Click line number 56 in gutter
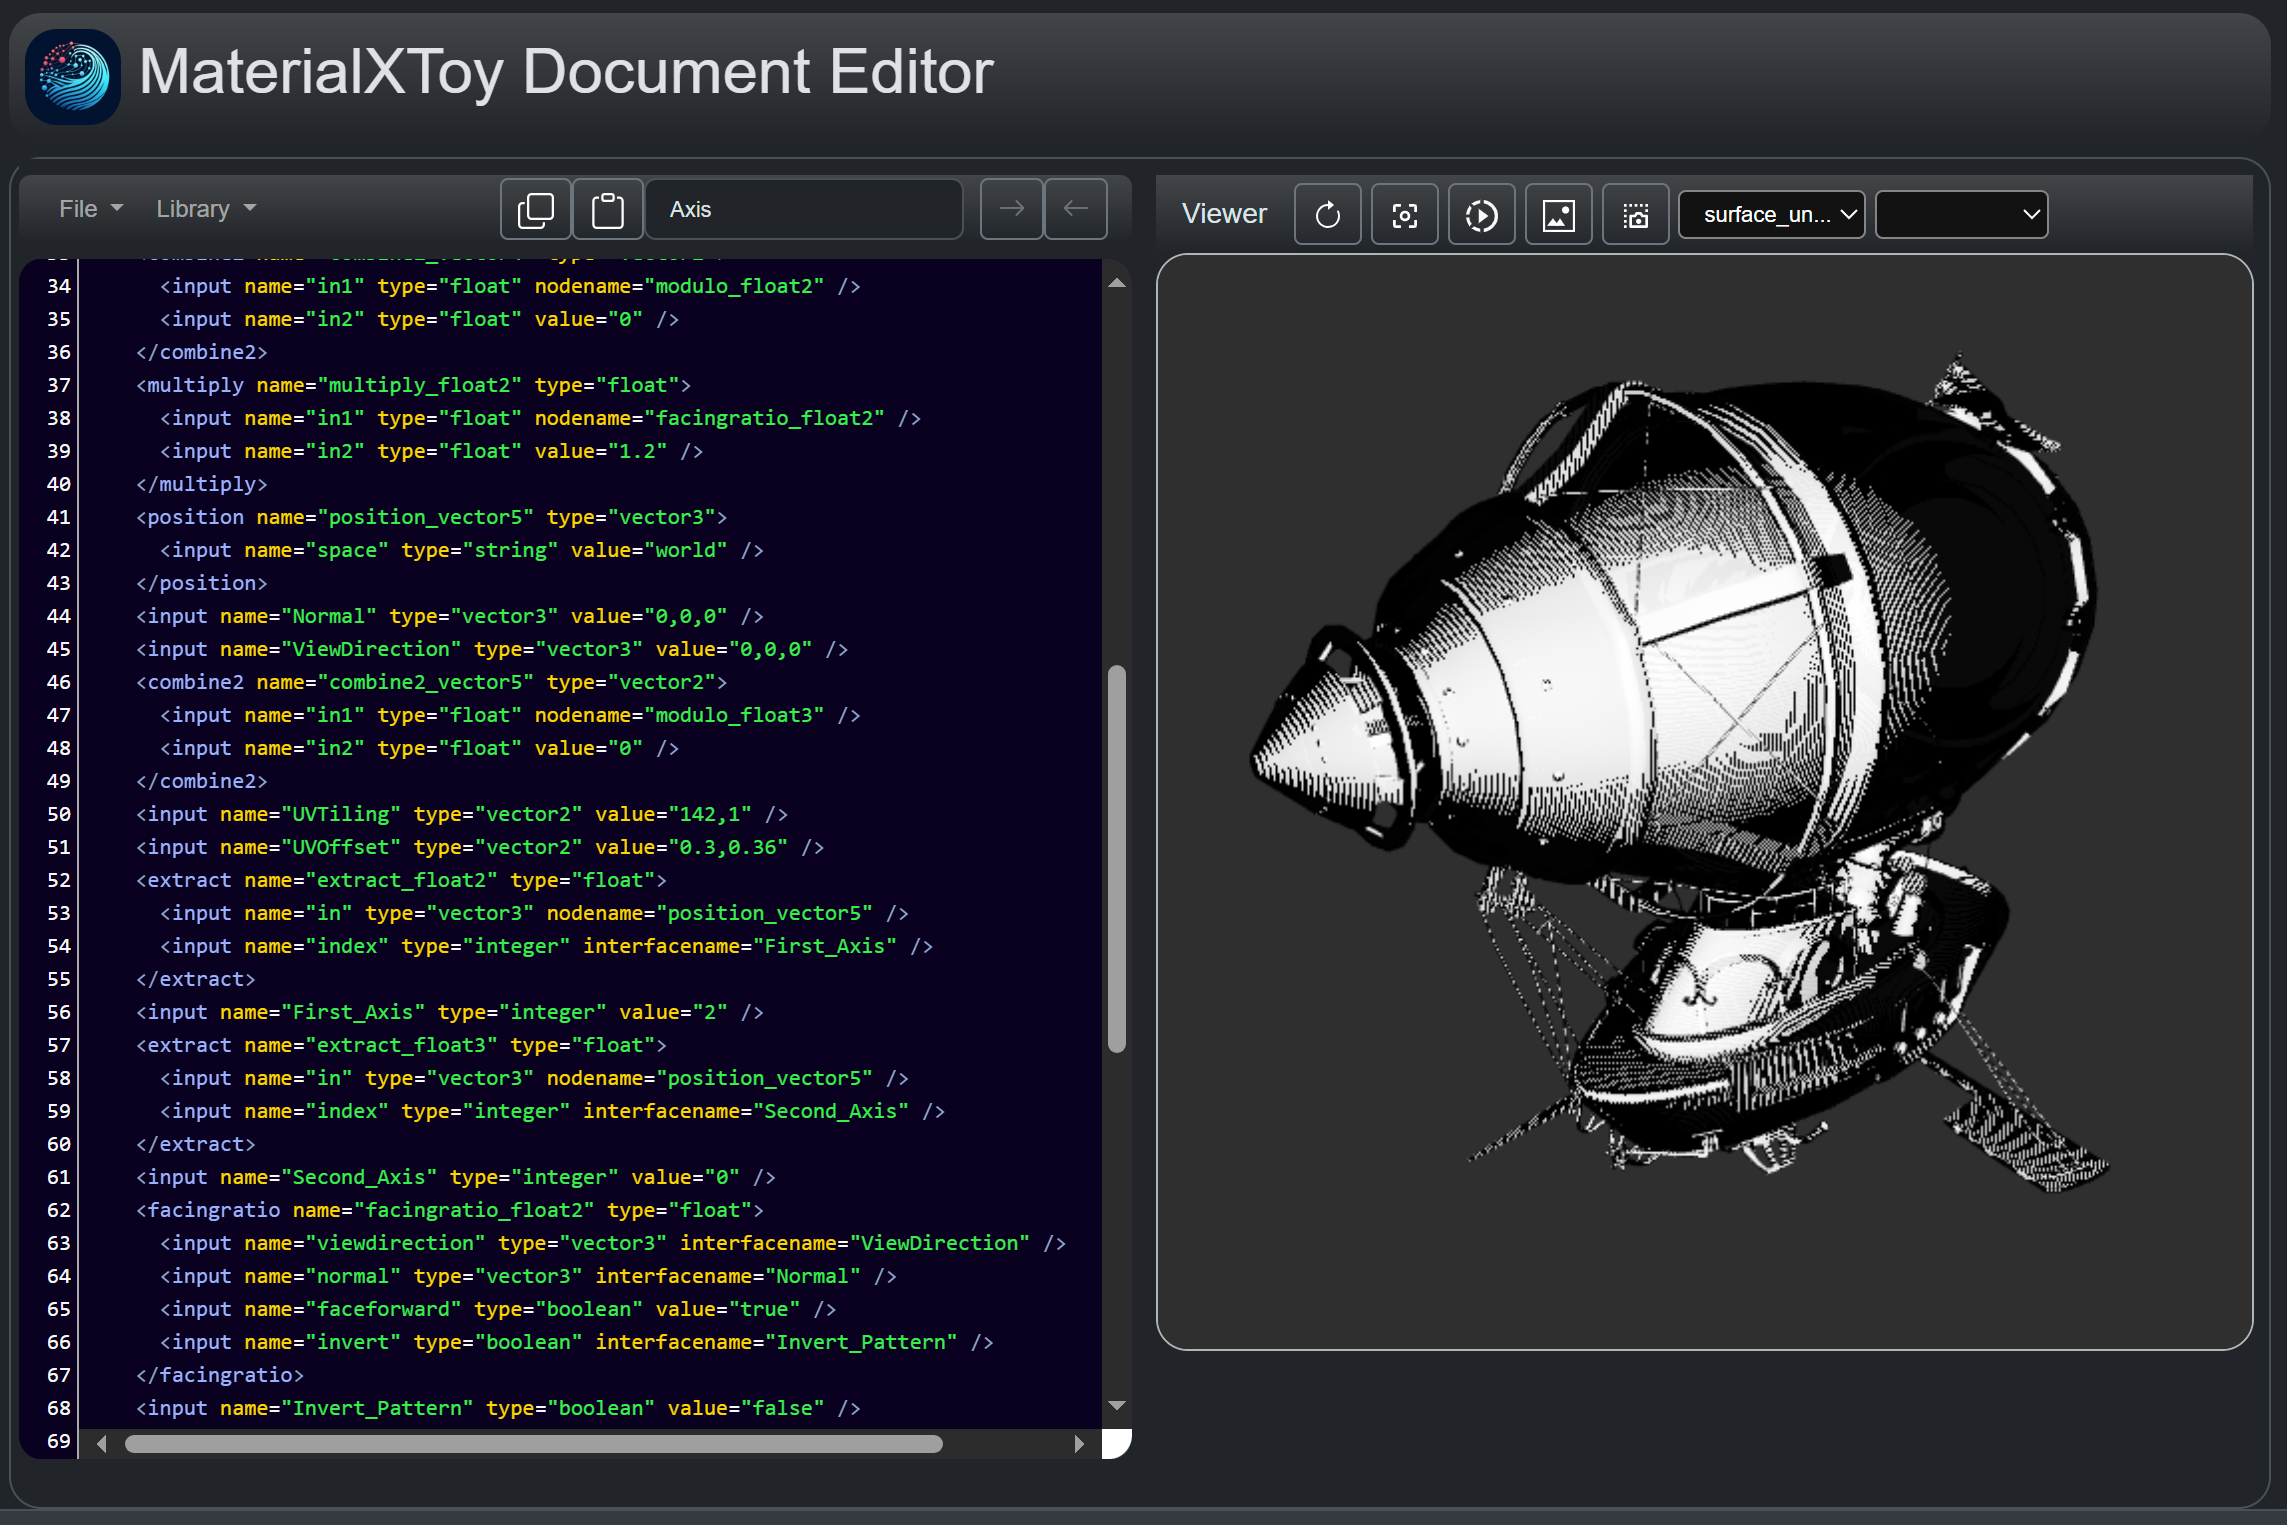The height and width of the screenshot is (1525, 2287). [59, 1012]
